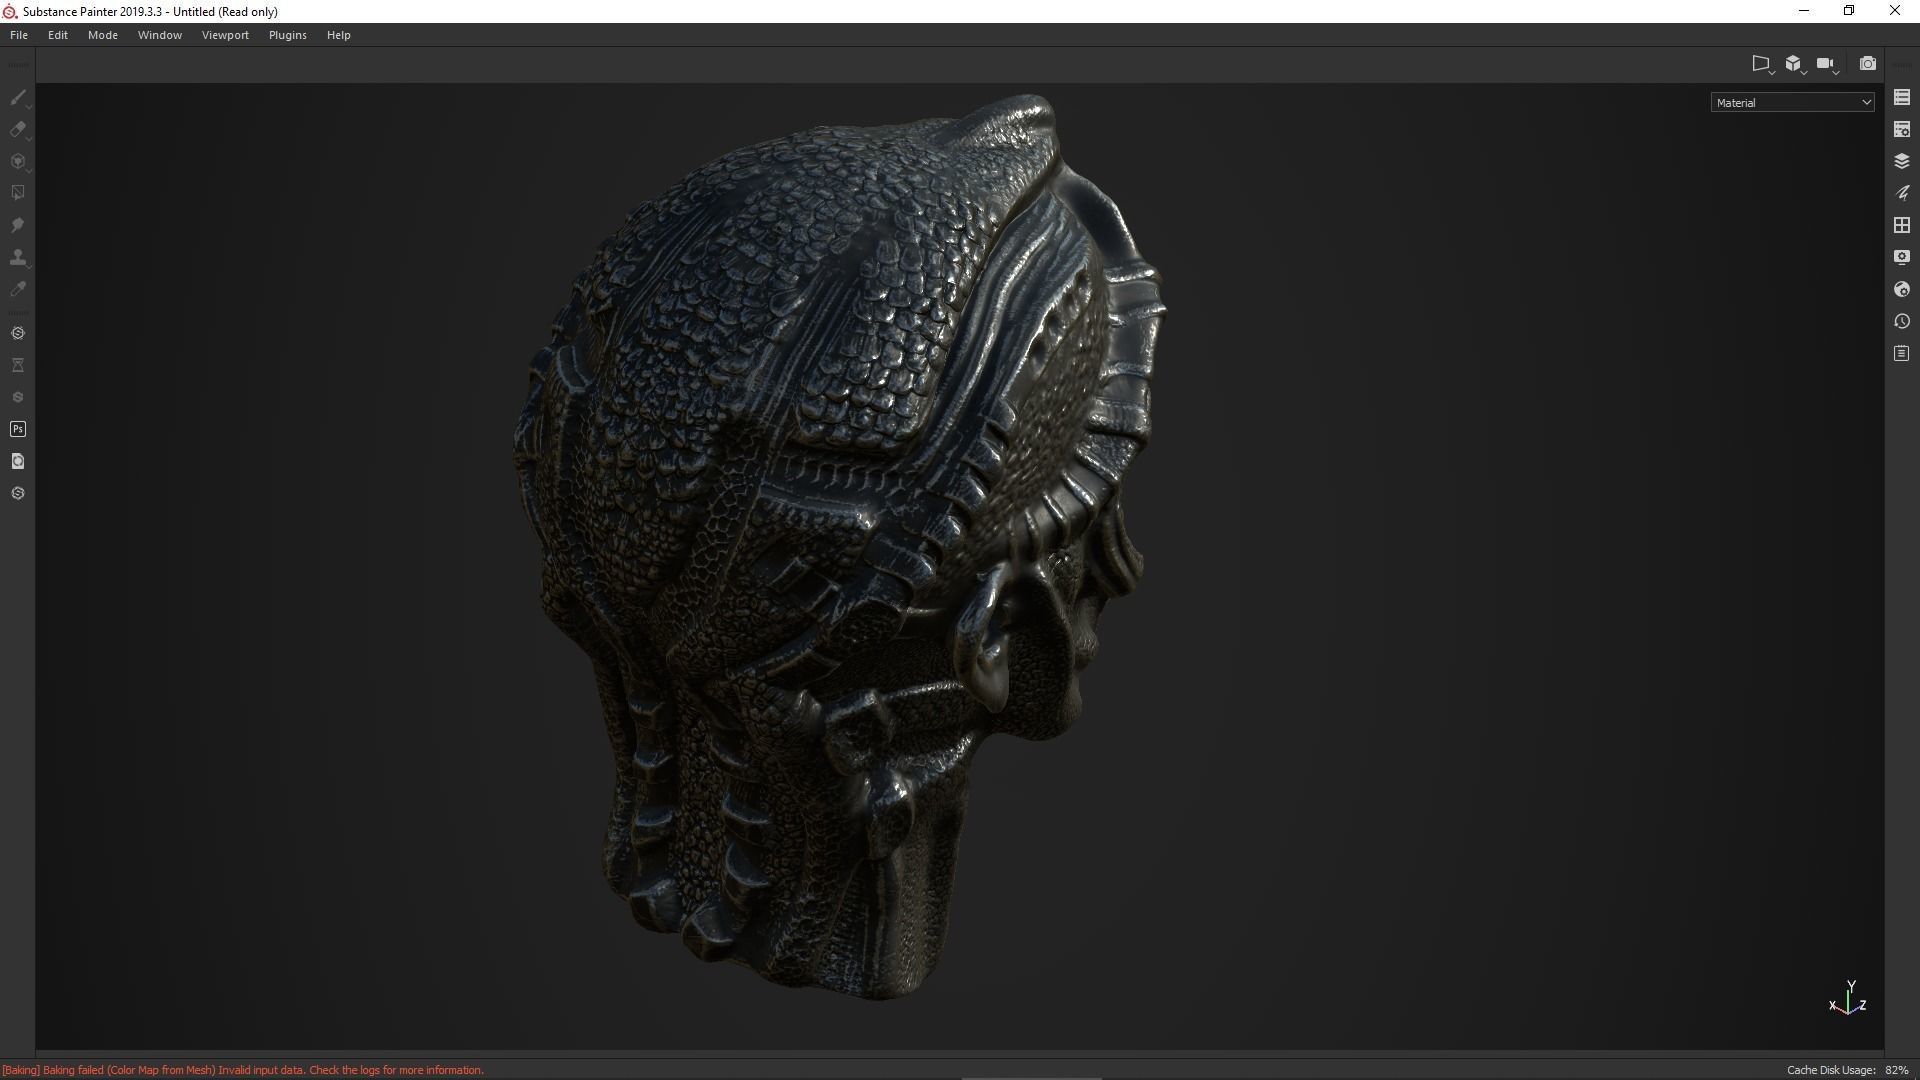Open the Plugins menu
The width and height of the screenshot is (1920, 1080).
[288, 35]
